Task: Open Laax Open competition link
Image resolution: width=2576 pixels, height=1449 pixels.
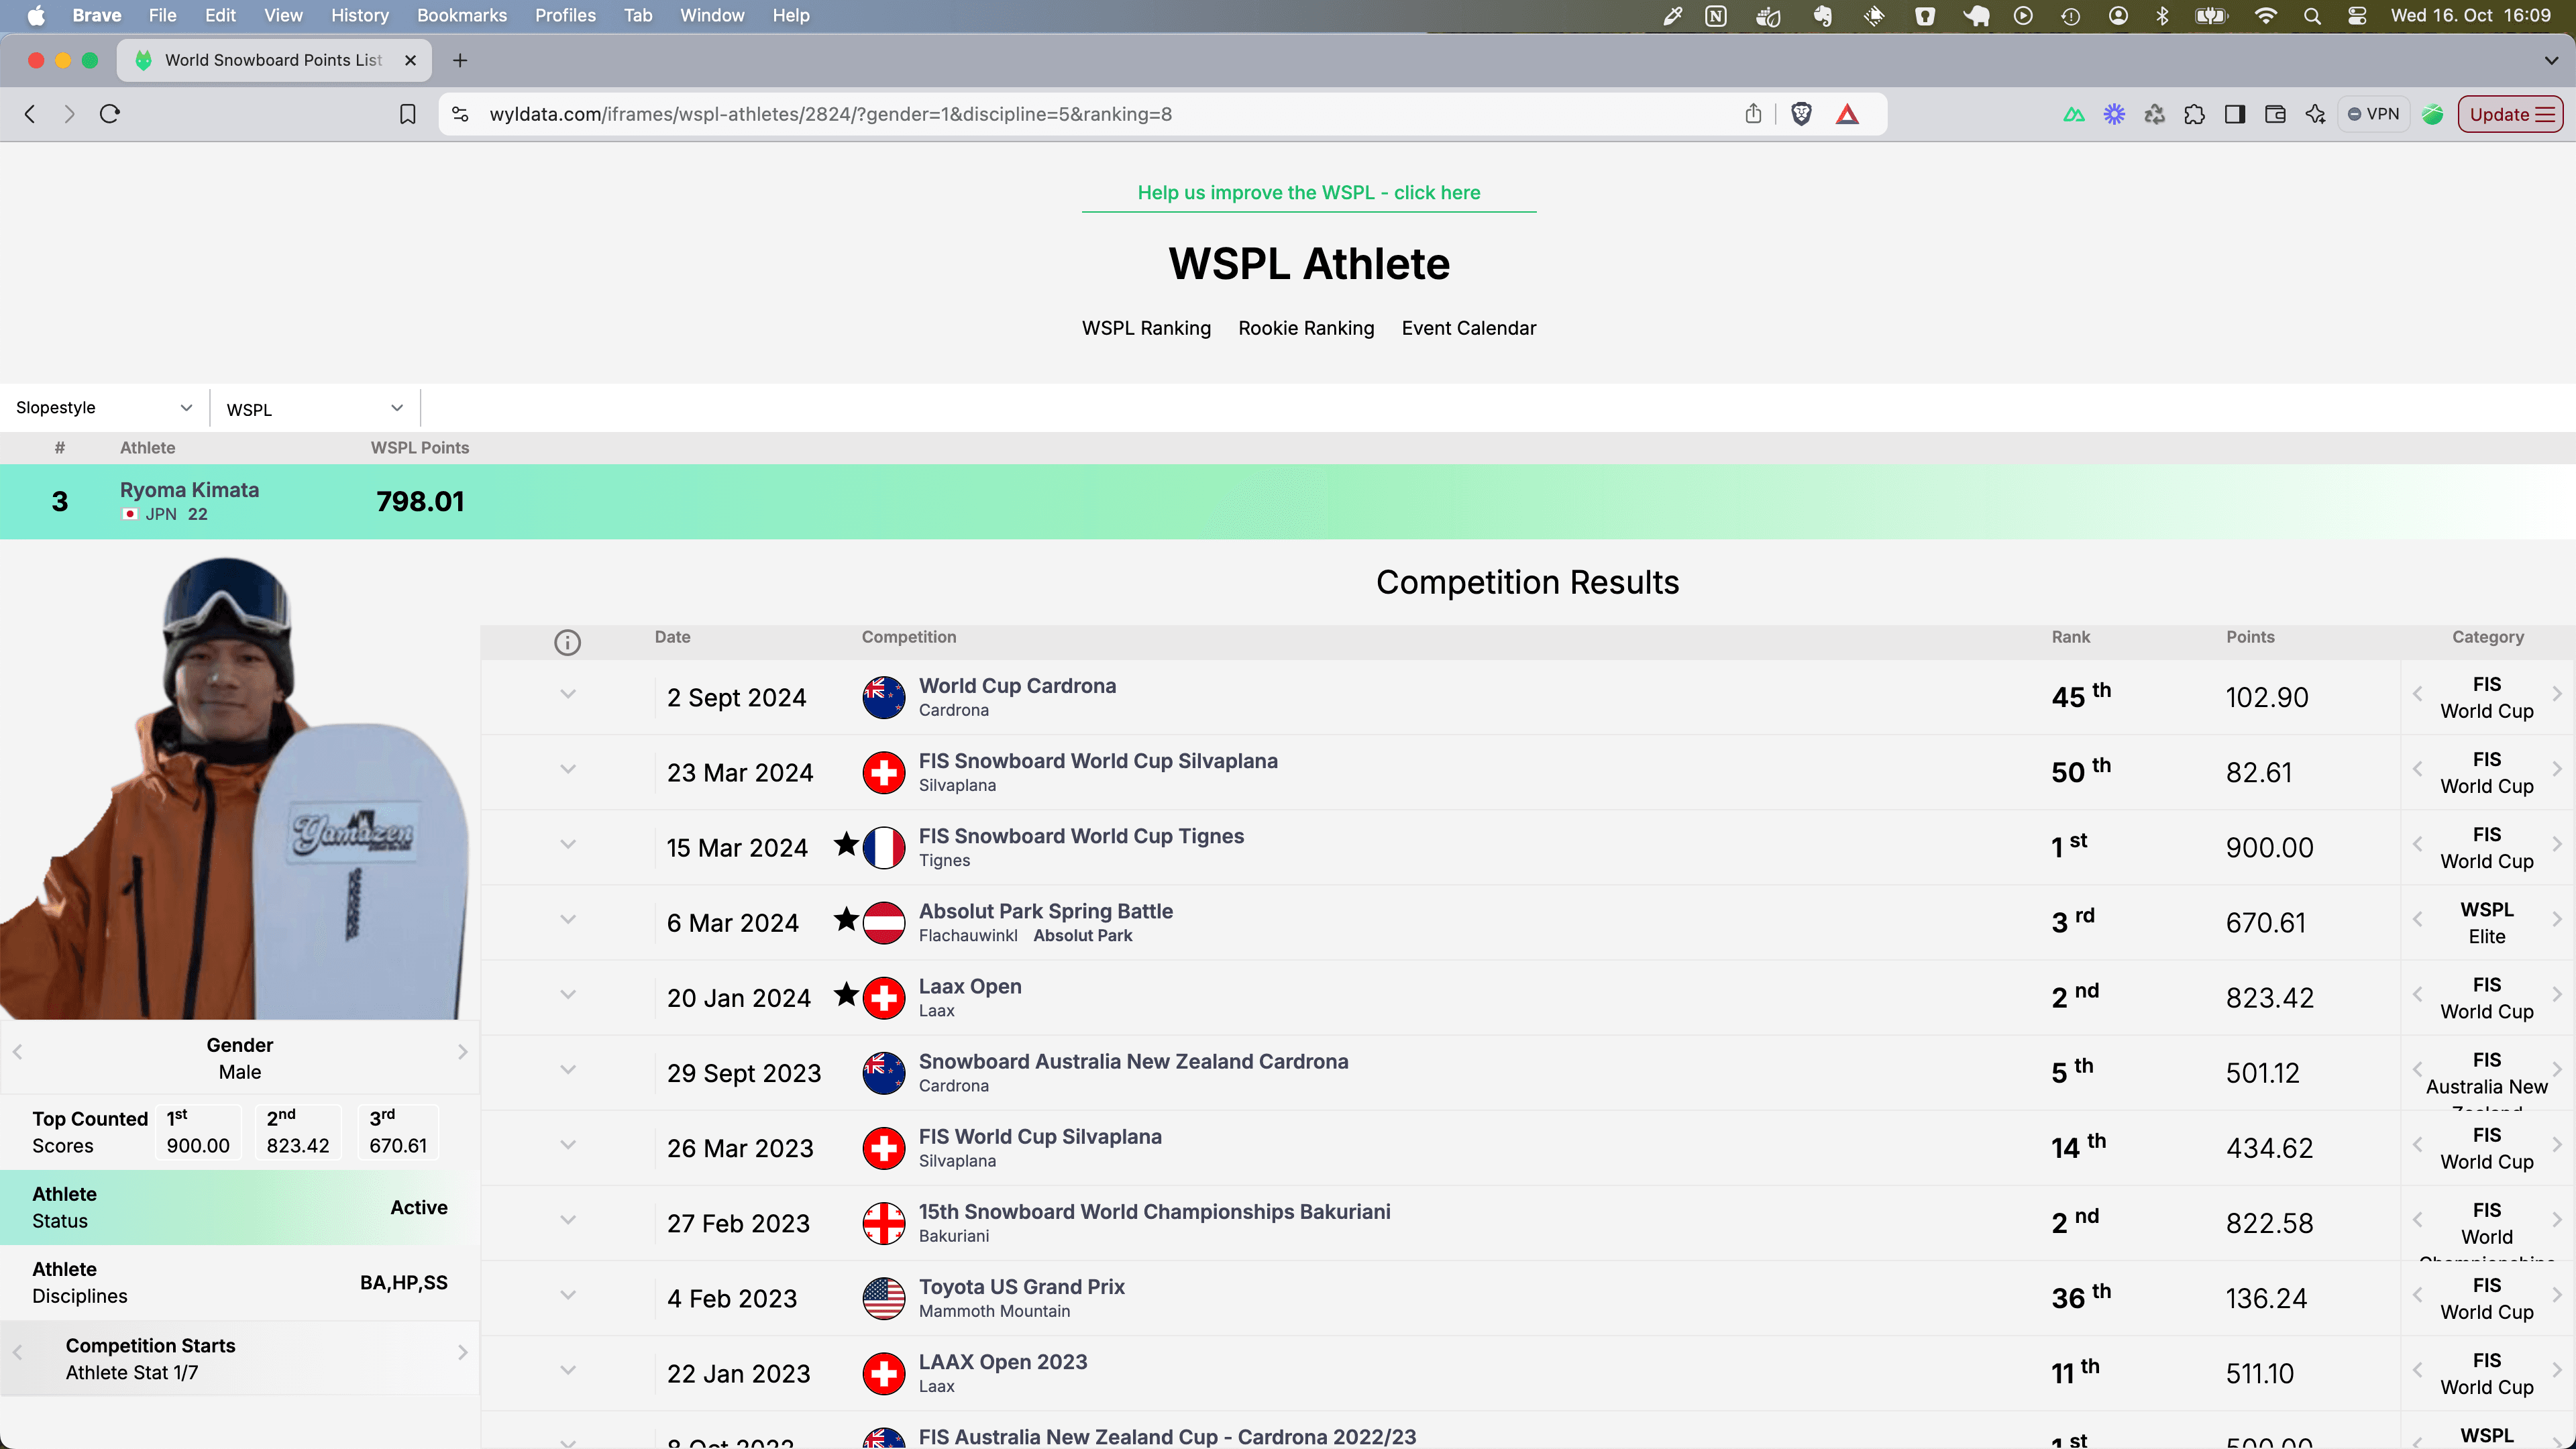Action: 970,986
